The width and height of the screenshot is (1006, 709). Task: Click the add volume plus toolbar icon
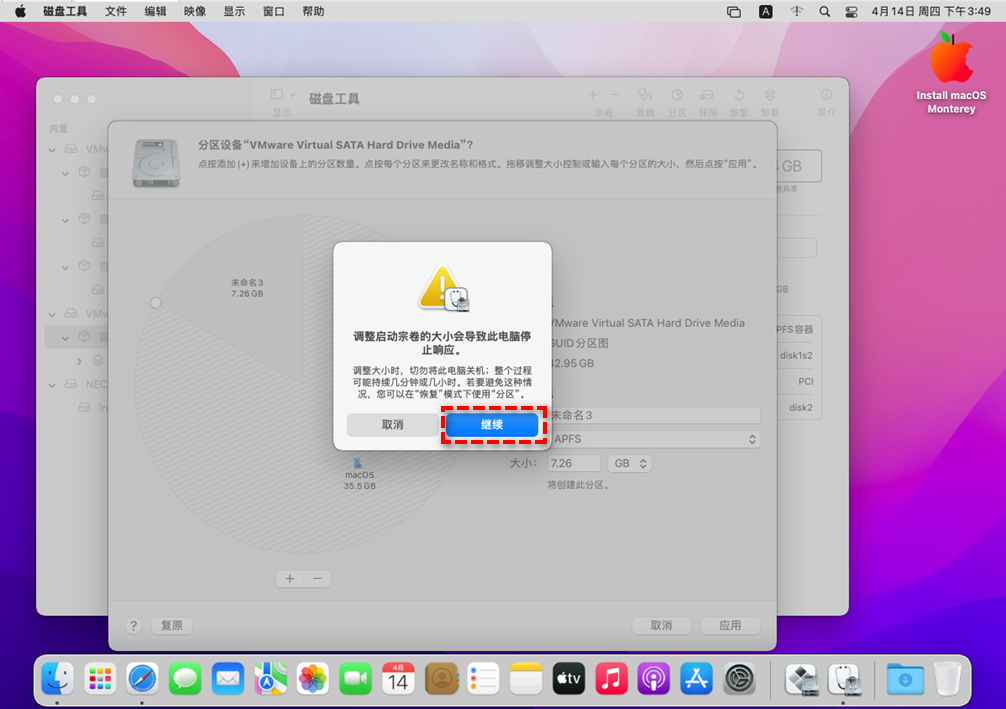coord(593,95)
